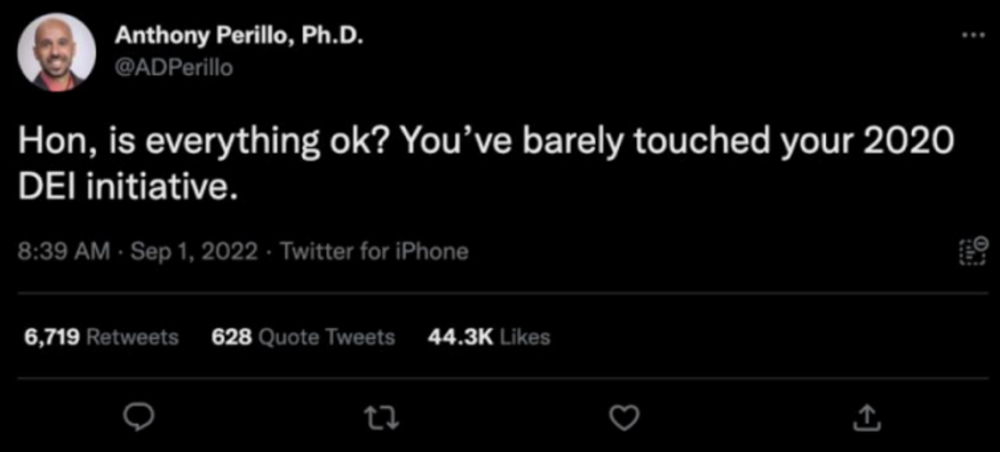
Task: Open the share tray via the upload arrow icon
Action: pyautogui.click(x=866, y=418)
